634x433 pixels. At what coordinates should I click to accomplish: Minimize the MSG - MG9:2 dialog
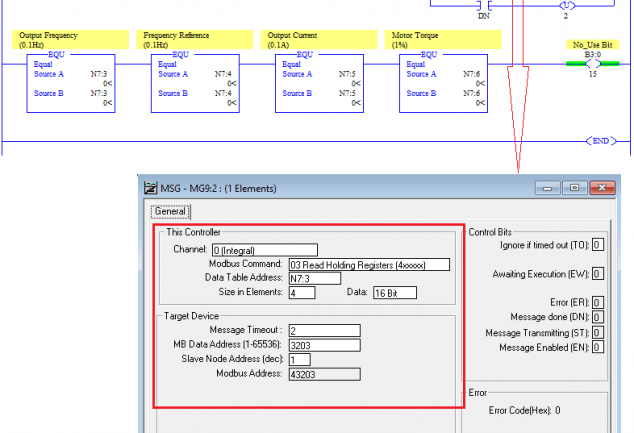(547, 188)
